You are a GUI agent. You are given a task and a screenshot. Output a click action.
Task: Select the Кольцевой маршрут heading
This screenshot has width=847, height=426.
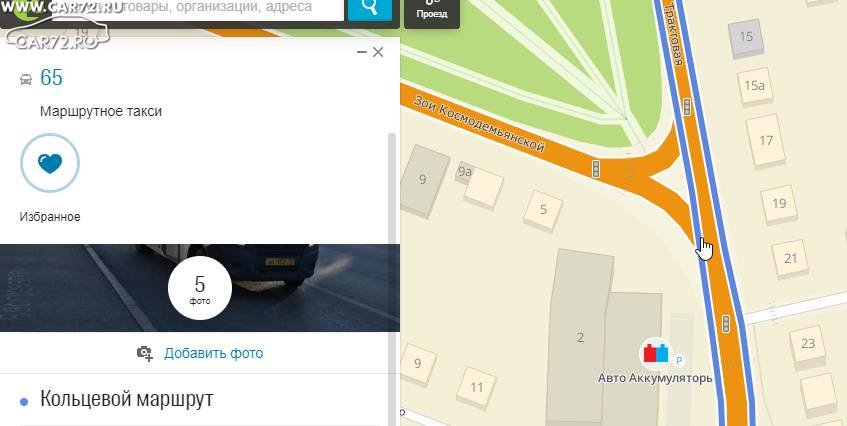pyautogui.click(x=126, y=399)
